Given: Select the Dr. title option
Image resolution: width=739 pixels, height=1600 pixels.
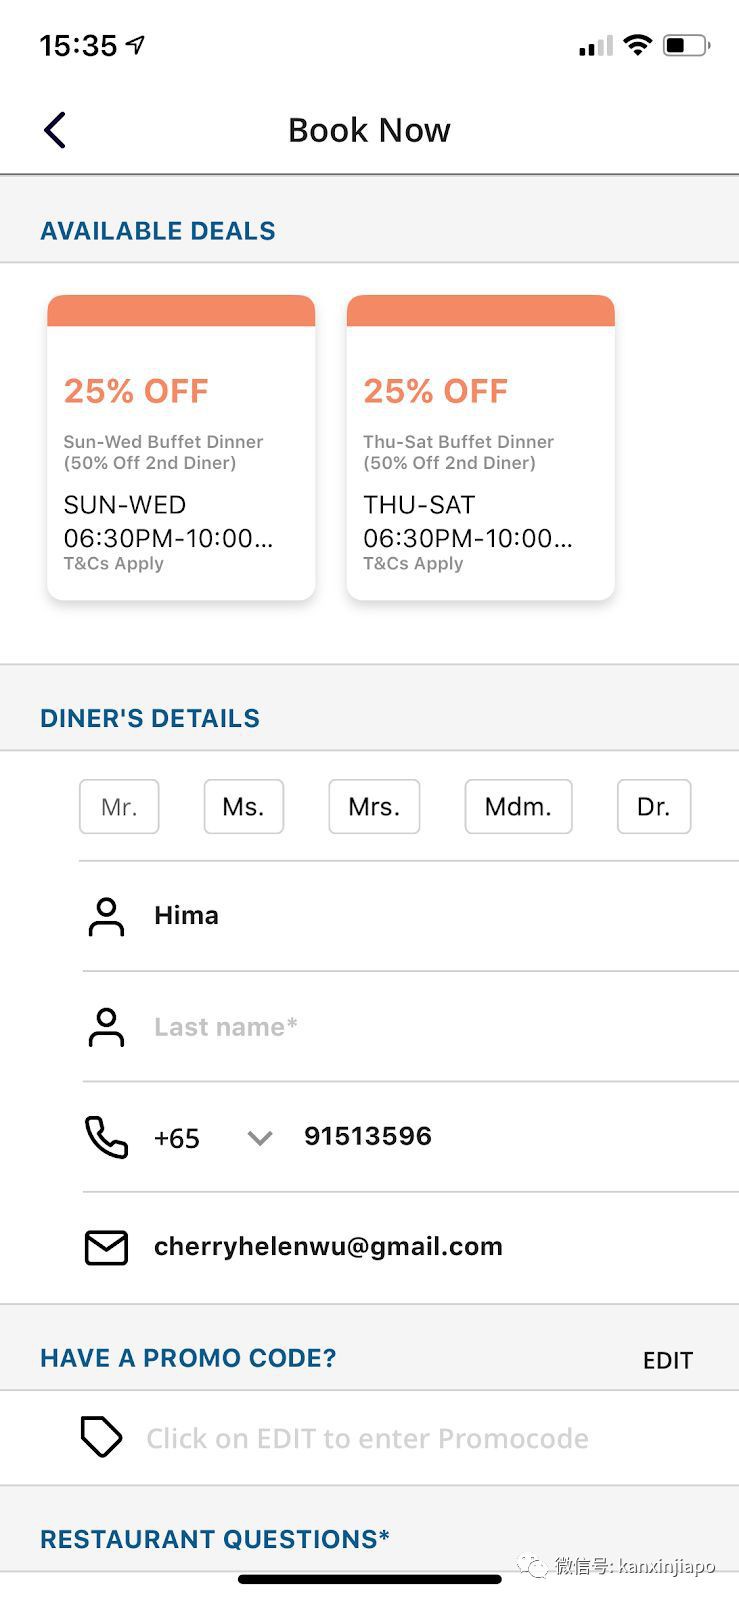Looking at the screenshot, I should point(654,807).
